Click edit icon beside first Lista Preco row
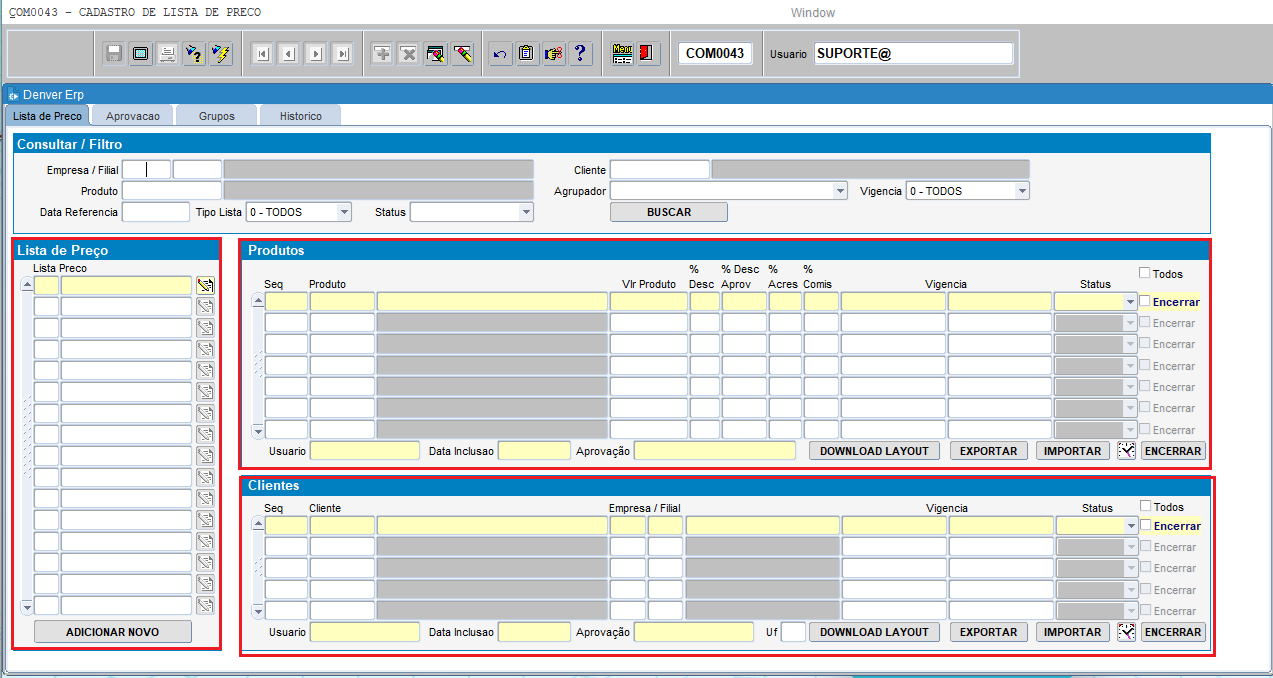This screenshot has width=1273, height=678. 206,286
